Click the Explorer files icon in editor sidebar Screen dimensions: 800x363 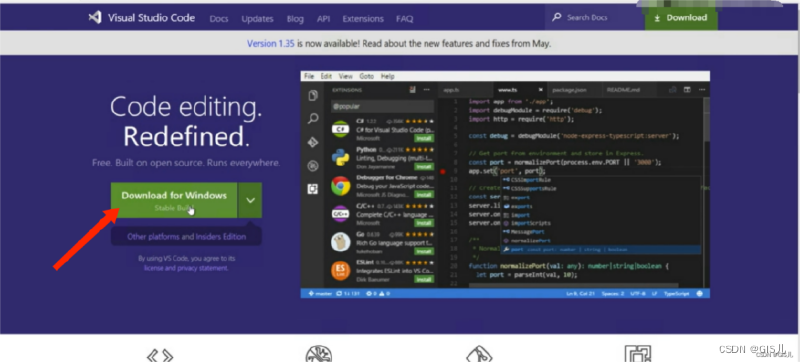click(x=313, y=96)
